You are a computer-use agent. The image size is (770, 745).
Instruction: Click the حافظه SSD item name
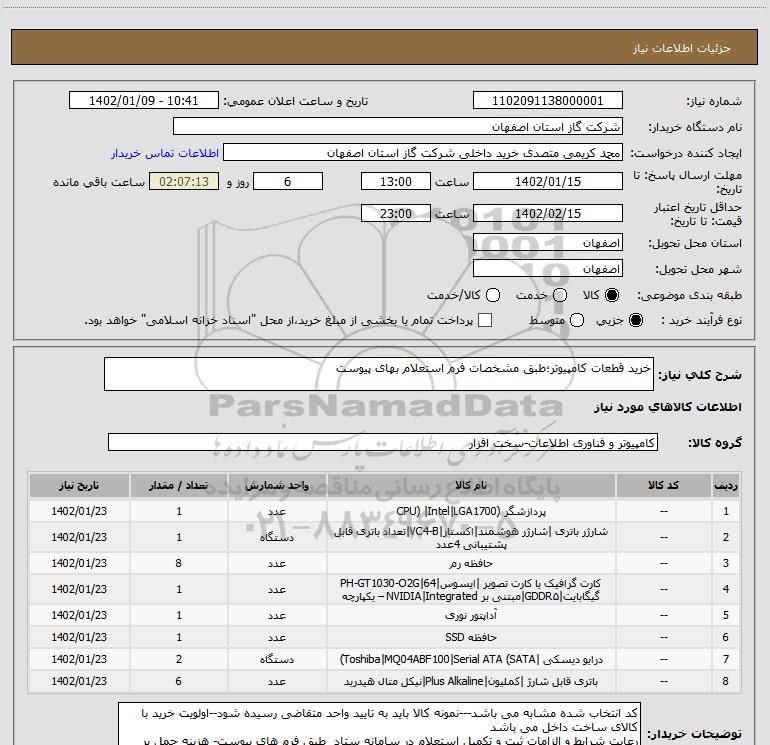[471, 637]
